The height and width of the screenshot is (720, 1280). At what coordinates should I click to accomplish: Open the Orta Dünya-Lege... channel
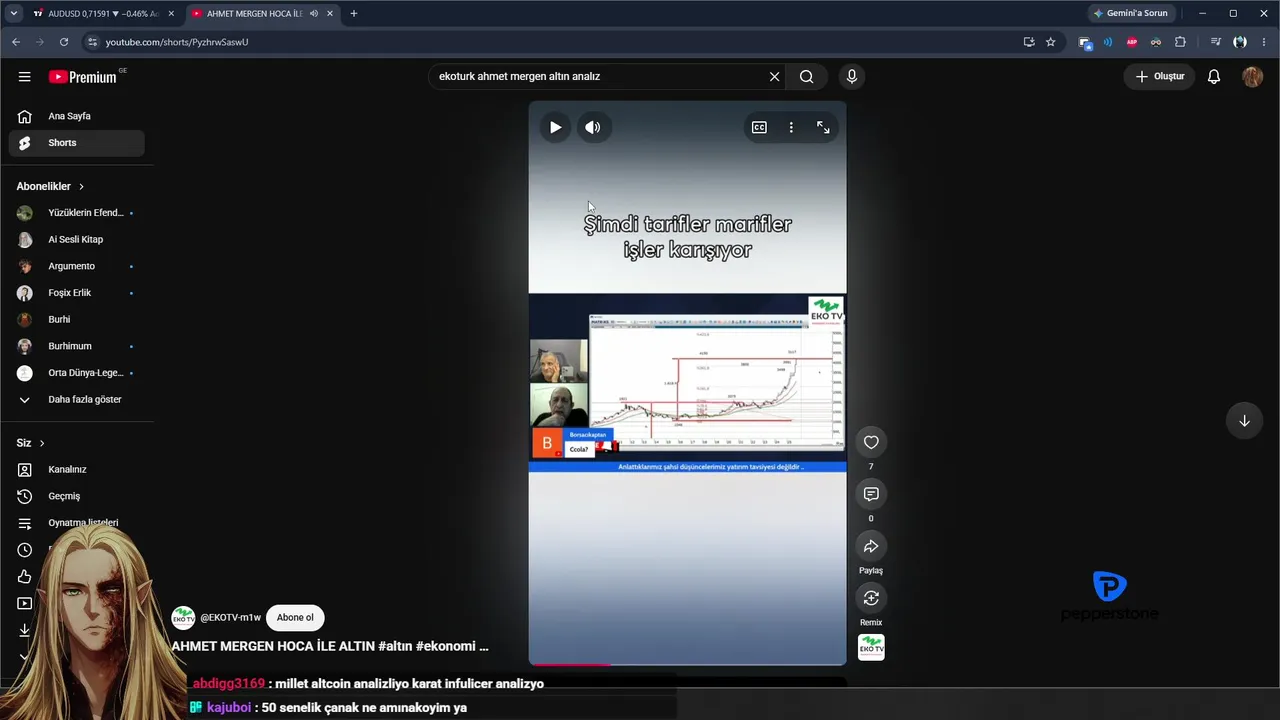(x=76, y=373)
